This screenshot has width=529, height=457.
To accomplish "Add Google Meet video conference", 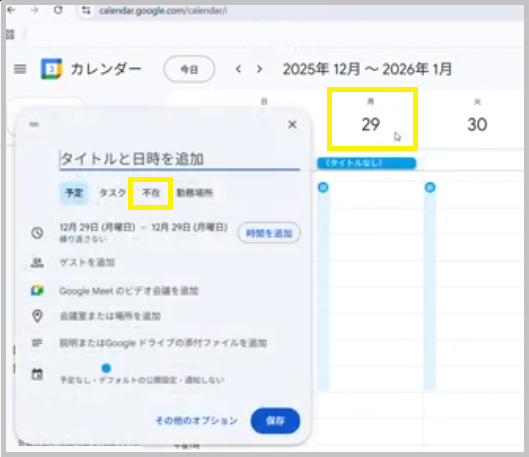I will tap(129, 291).
